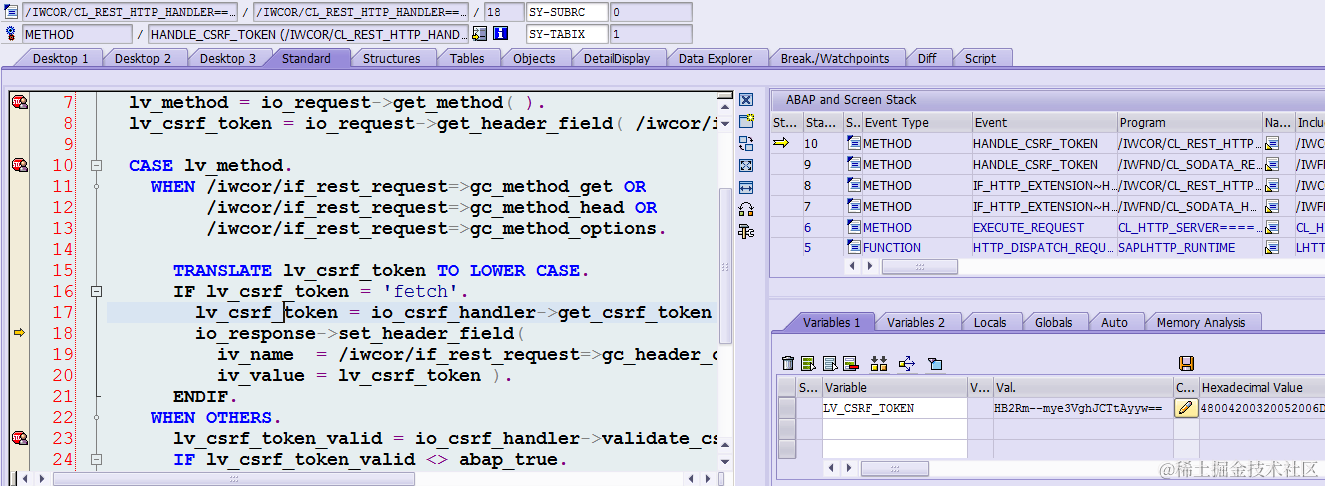Click the Replace Tool icon beside editor

point(745,144)
